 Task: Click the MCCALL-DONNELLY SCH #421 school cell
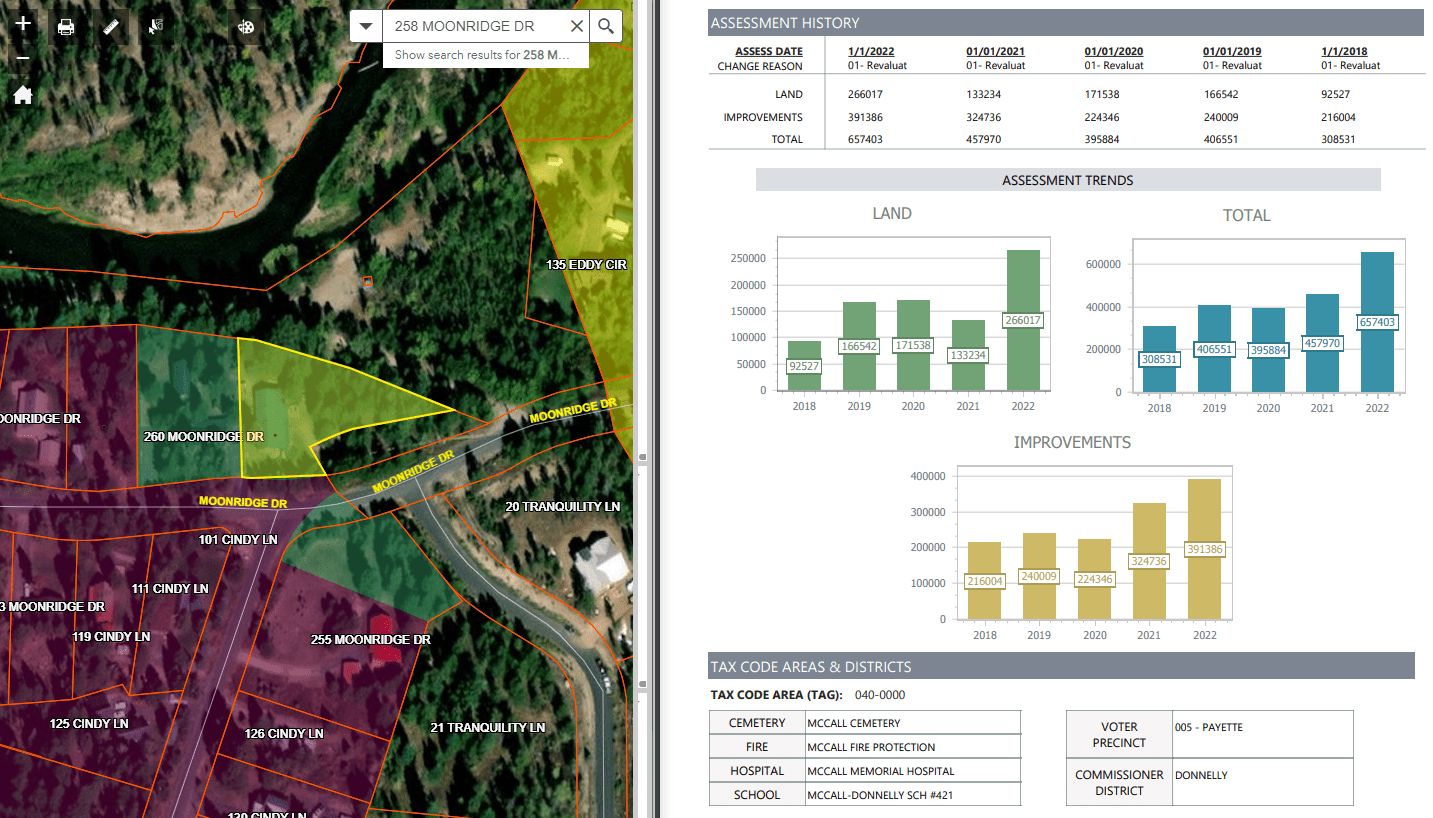(x=913, y=795)
